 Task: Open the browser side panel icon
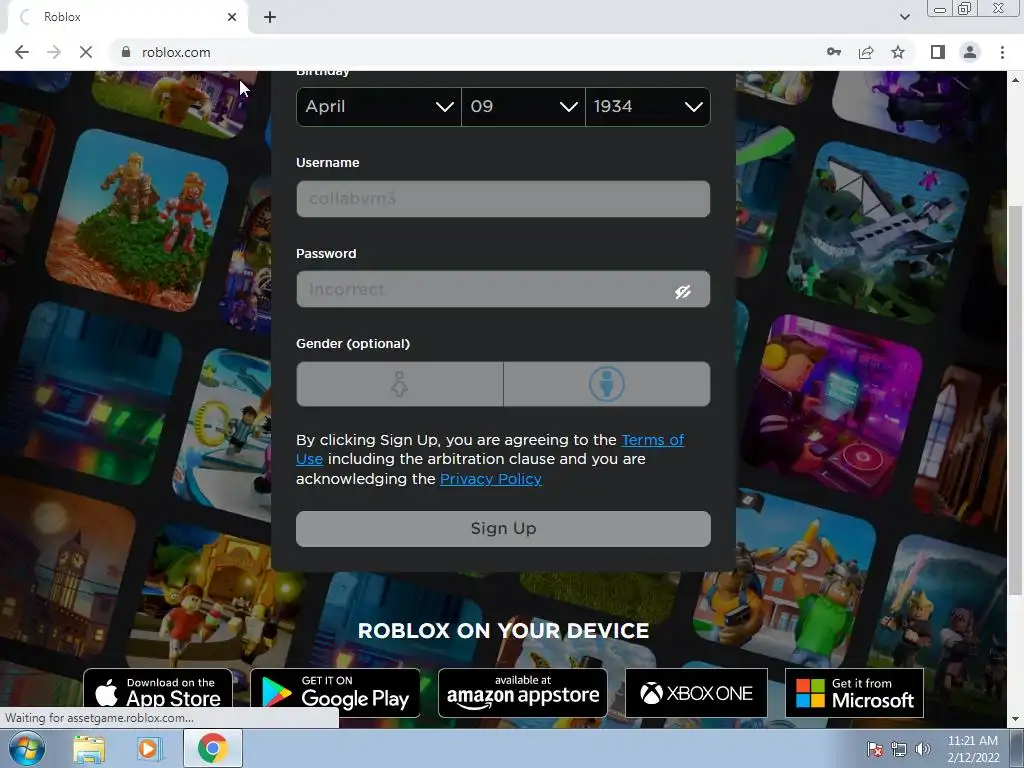tap(938, 52)
